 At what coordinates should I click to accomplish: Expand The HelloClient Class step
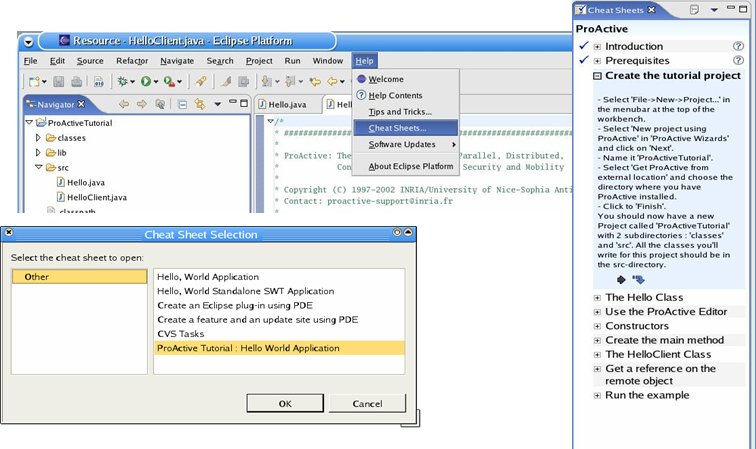tap(597, 354)
